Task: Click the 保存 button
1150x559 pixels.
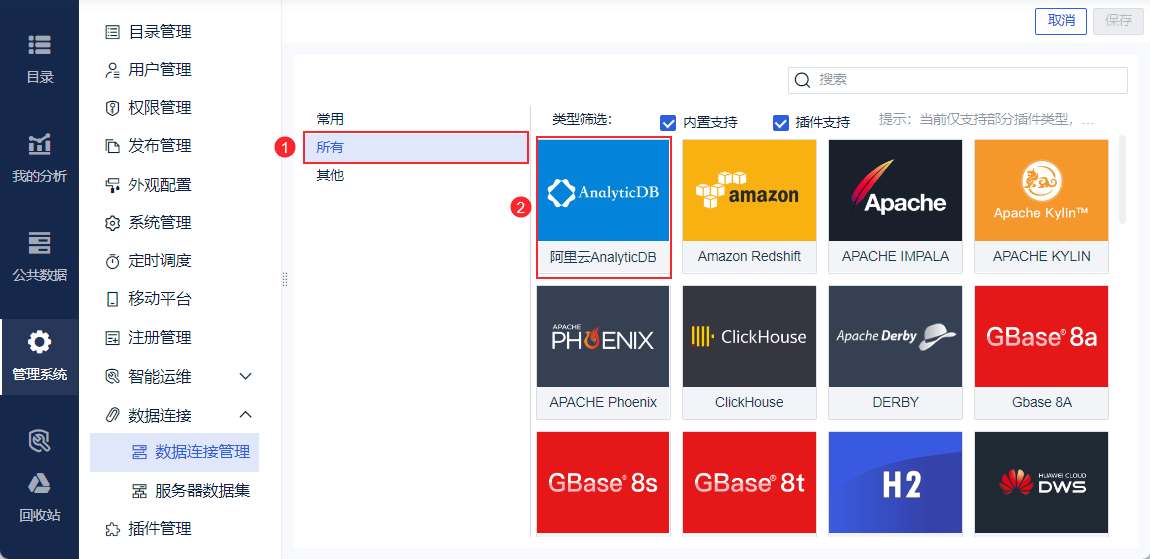Action: tap(1118, 21)
